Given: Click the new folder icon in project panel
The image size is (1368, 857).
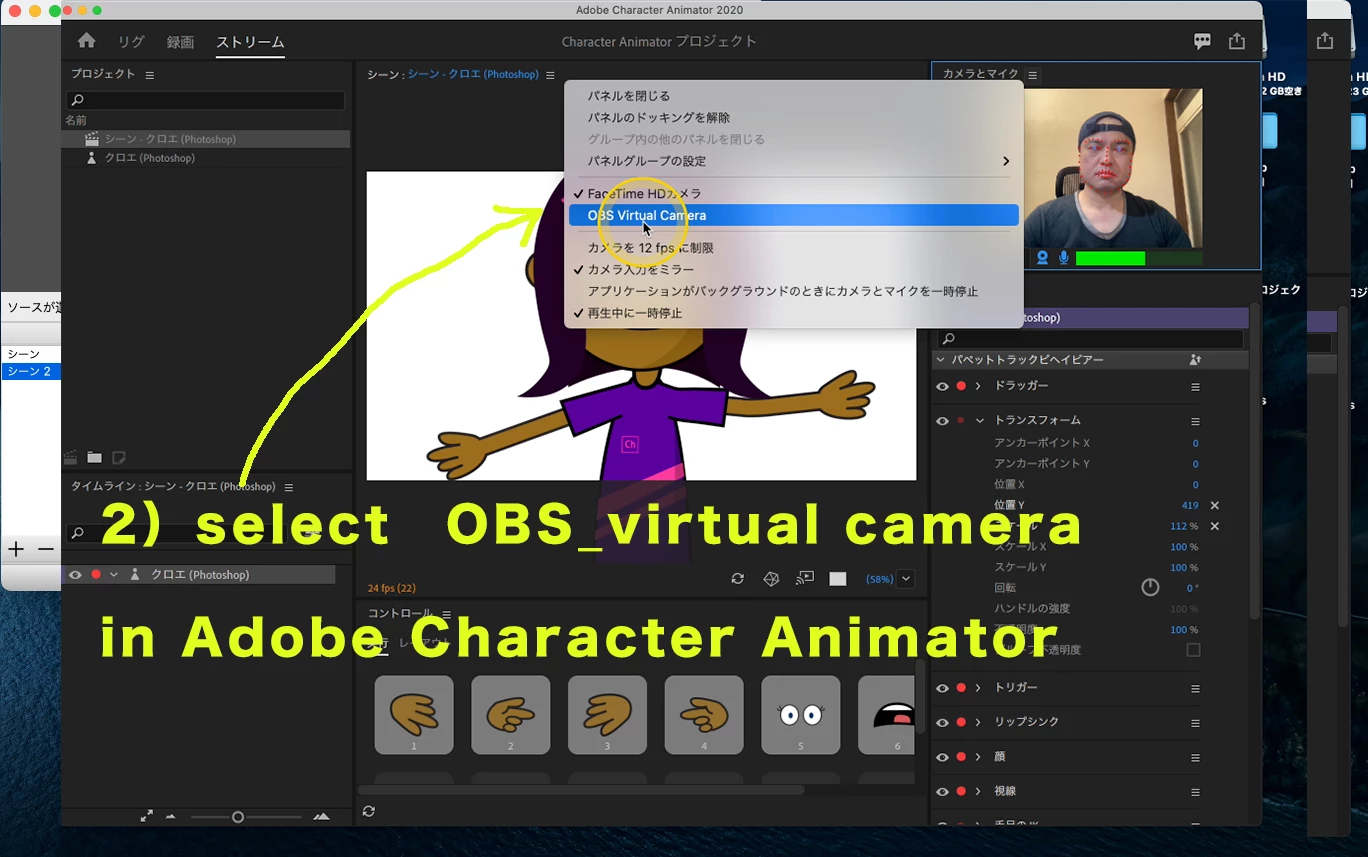Looking at the screenshot, I should (x=94, y=457).
